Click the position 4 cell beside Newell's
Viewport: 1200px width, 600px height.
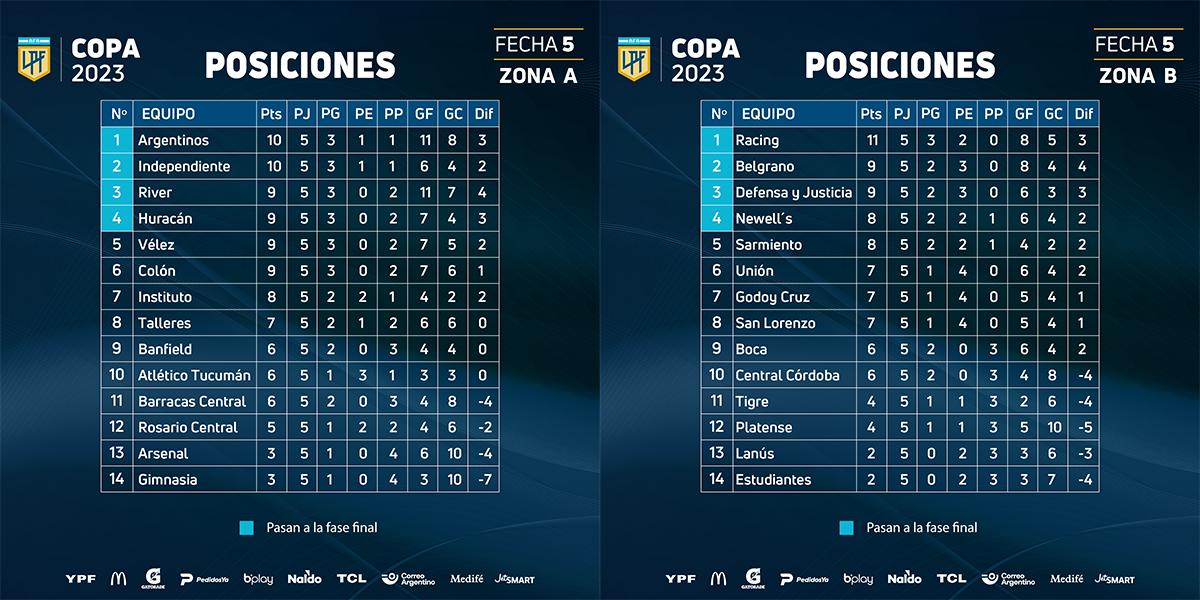click(716, 218)
